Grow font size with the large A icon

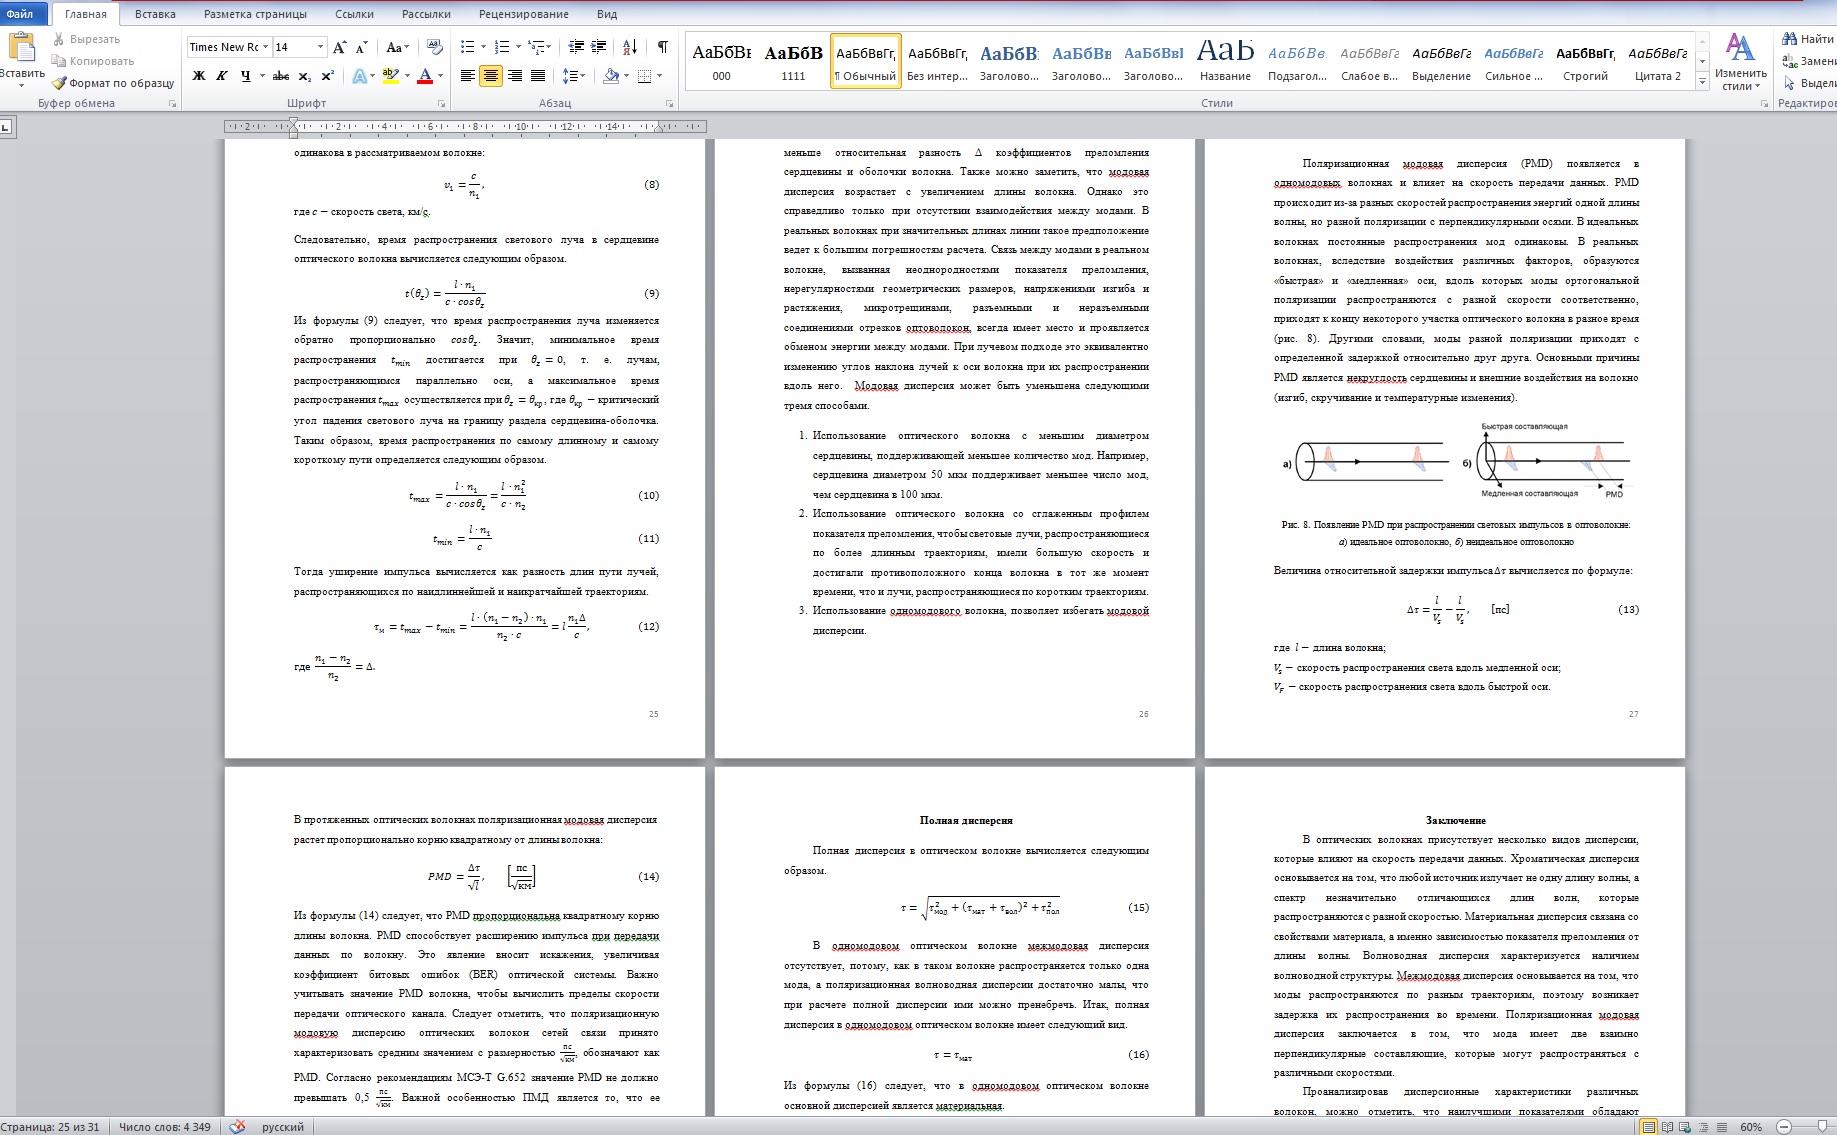pos(339,47)
